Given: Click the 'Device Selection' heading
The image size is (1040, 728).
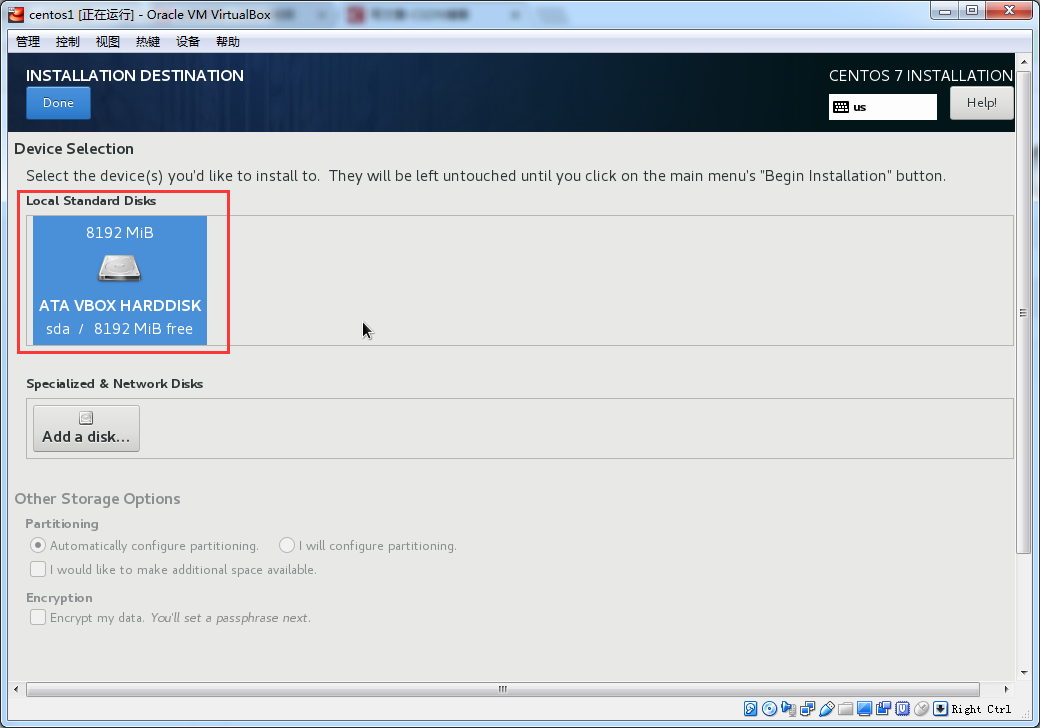Looking at the screenshot, I should [74, 149].
